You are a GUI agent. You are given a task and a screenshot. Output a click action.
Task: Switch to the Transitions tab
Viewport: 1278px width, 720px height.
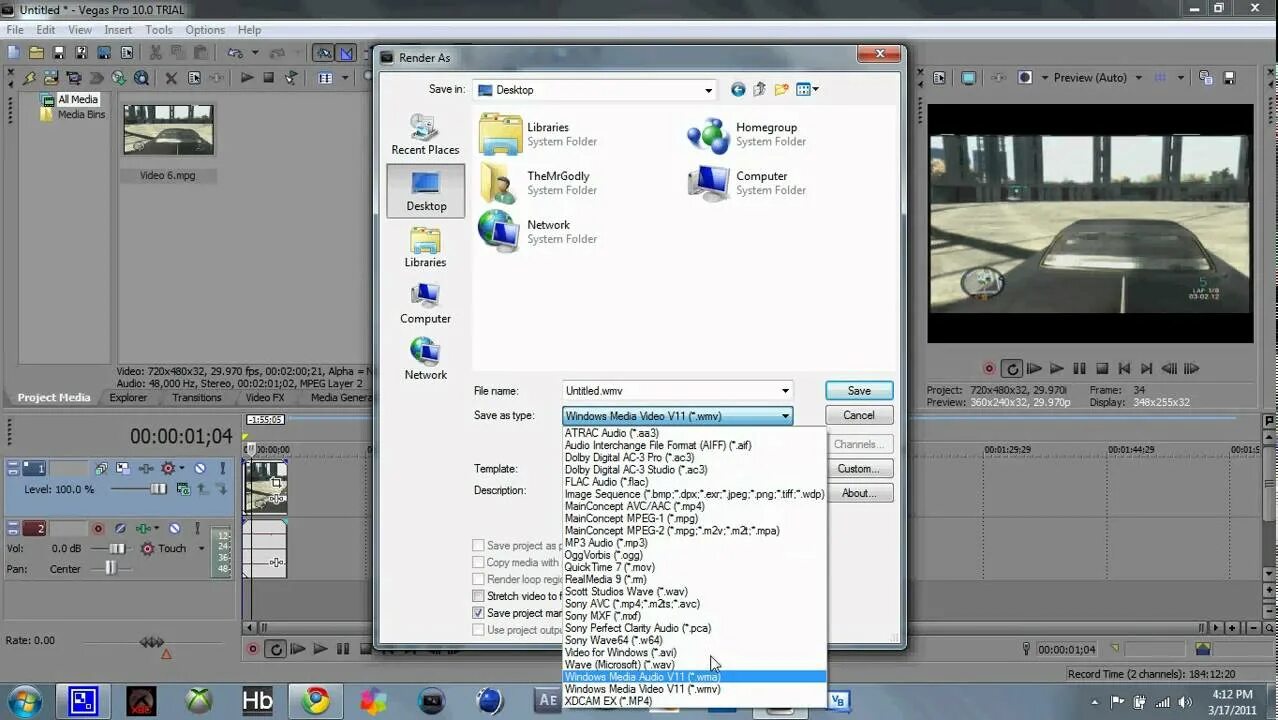coord(197,397)
